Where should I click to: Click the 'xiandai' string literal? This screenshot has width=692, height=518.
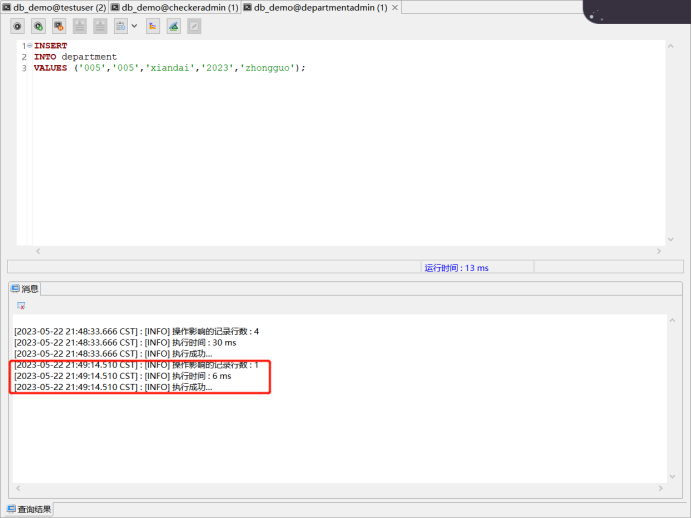(x=170, y=68)
